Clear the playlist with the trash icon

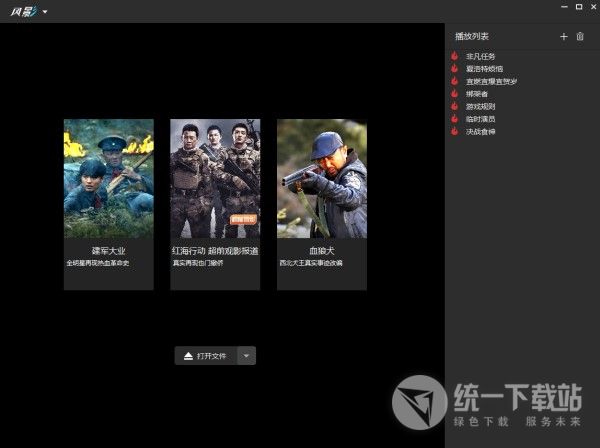pyautogui.click(x=580, y=36)
